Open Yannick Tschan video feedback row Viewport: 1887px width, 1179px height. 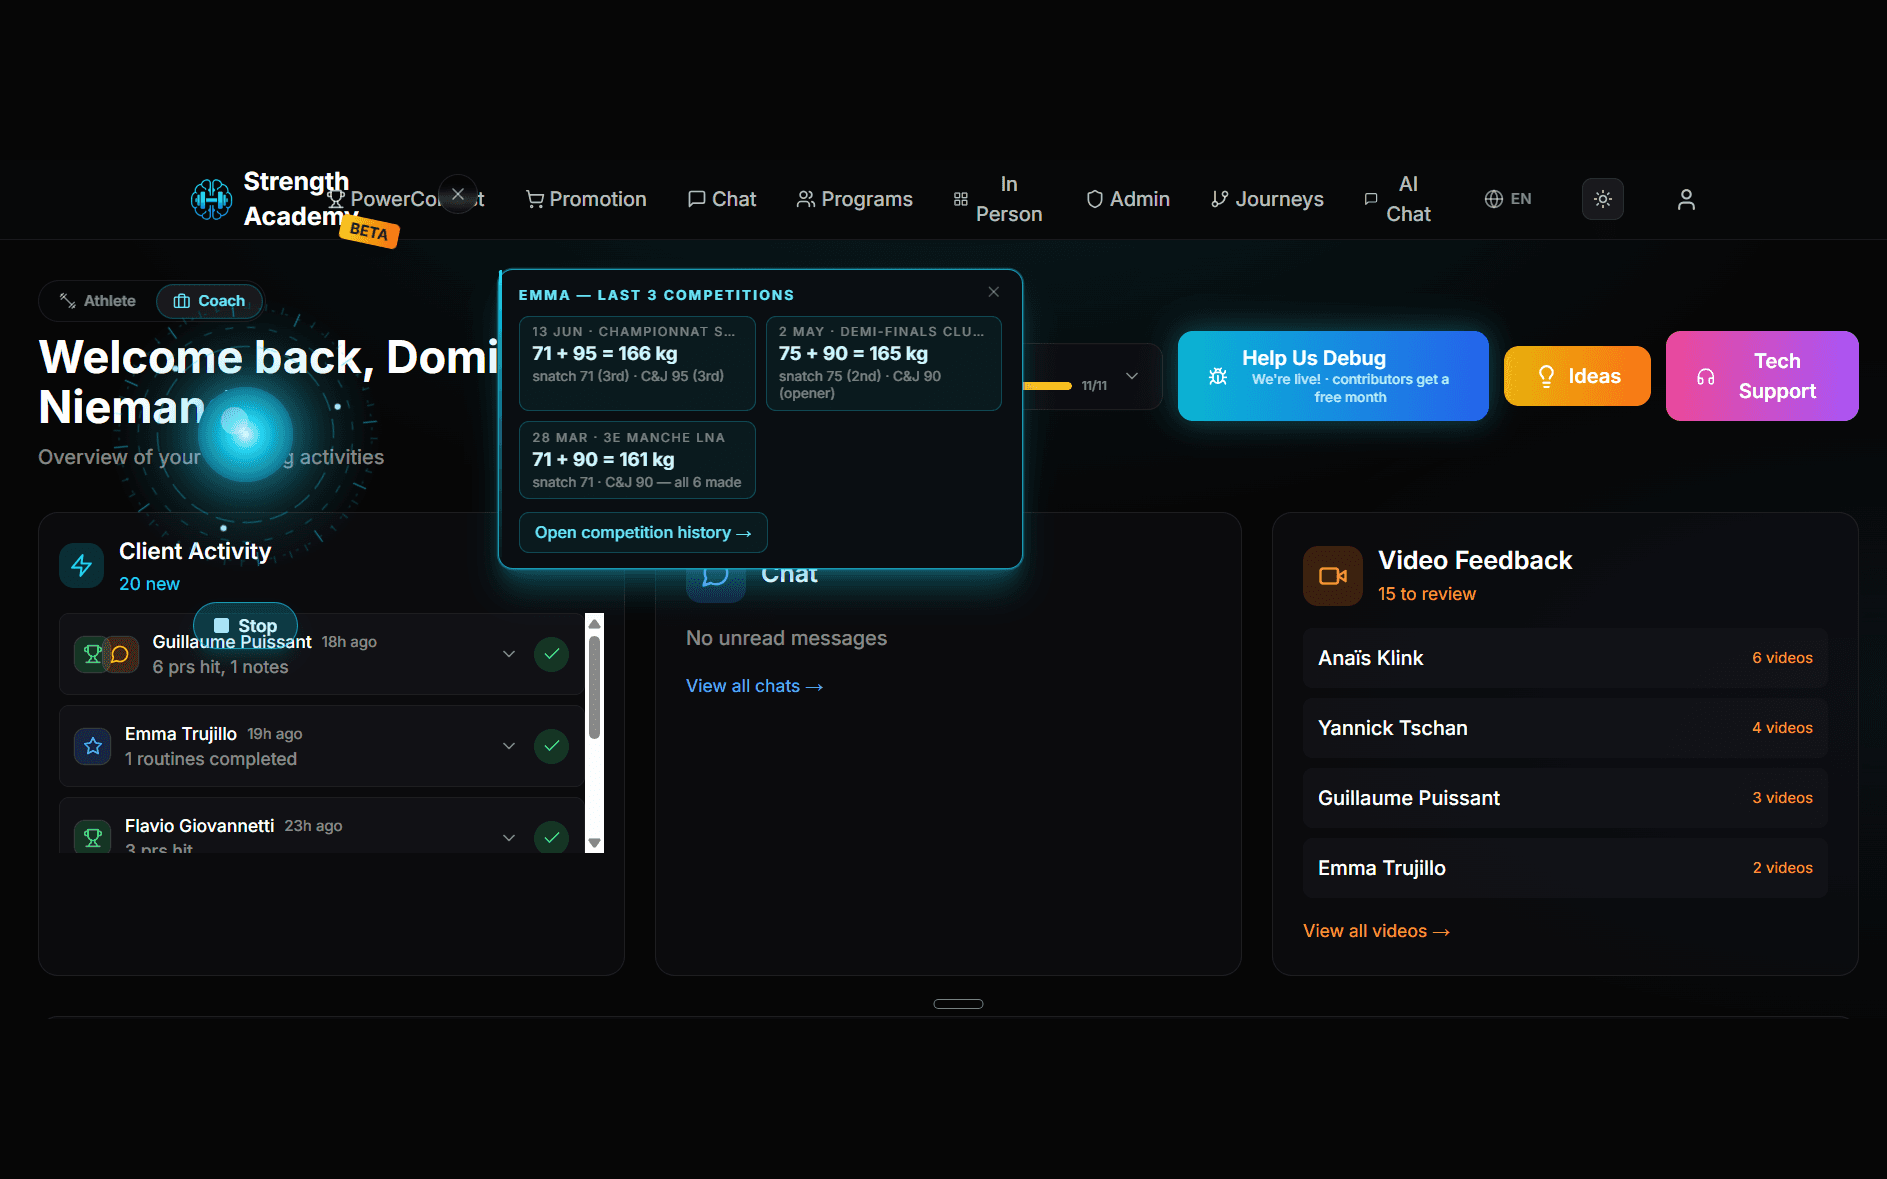tap(1565, 728)
